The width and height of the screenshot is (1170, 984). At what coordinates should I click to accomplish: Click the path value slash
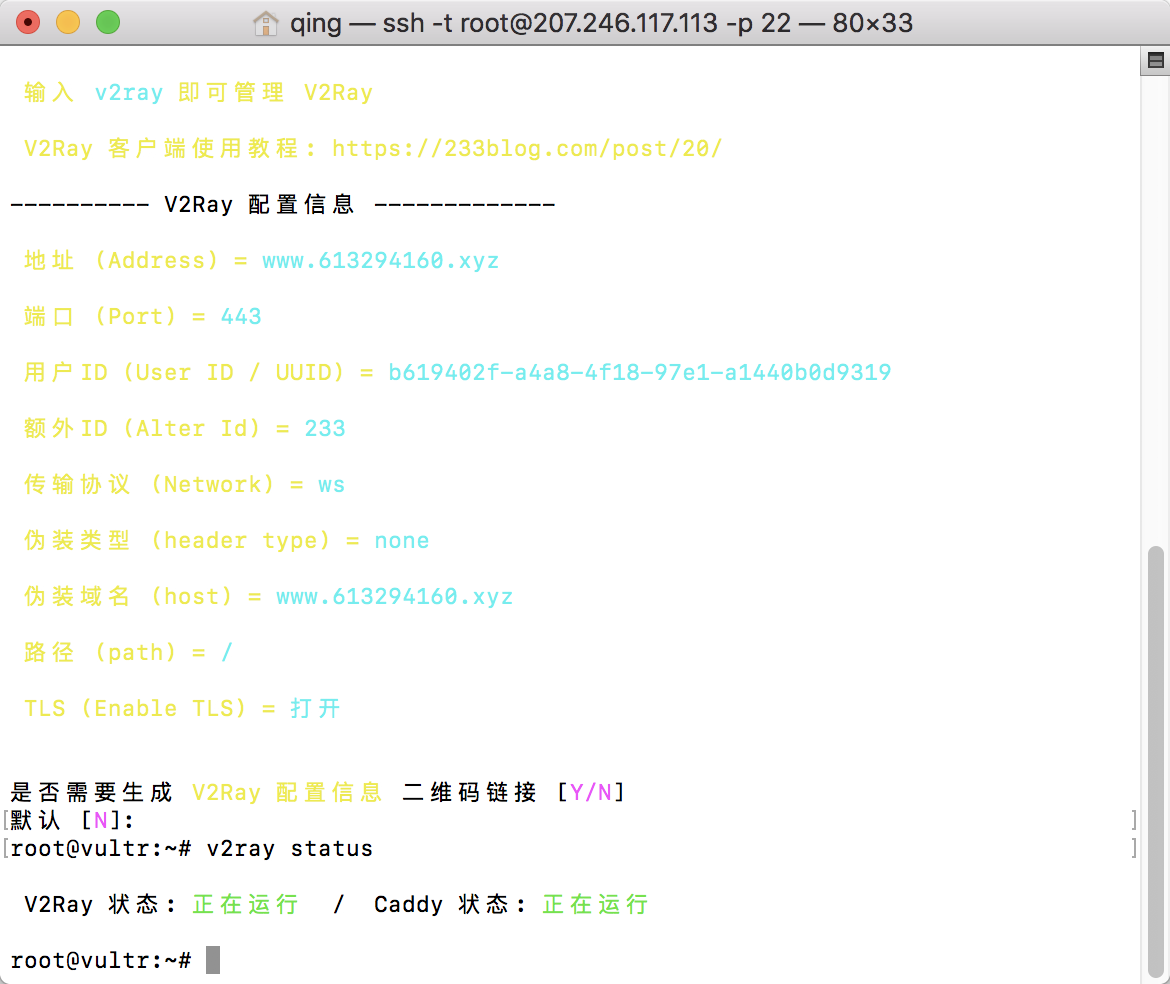[x=227, y=652]
